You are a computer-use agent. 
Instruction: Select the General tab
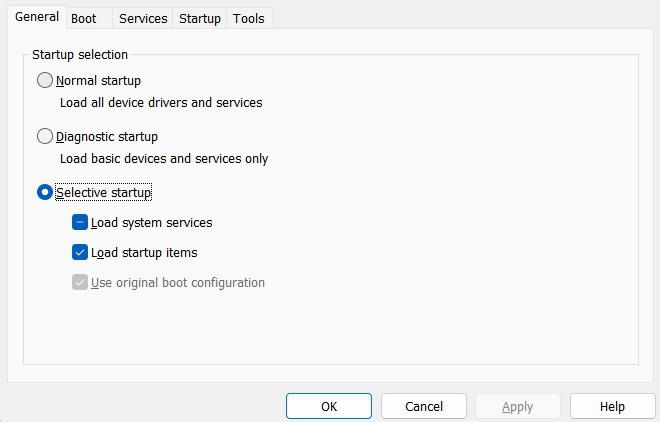(x=37, y=17)
